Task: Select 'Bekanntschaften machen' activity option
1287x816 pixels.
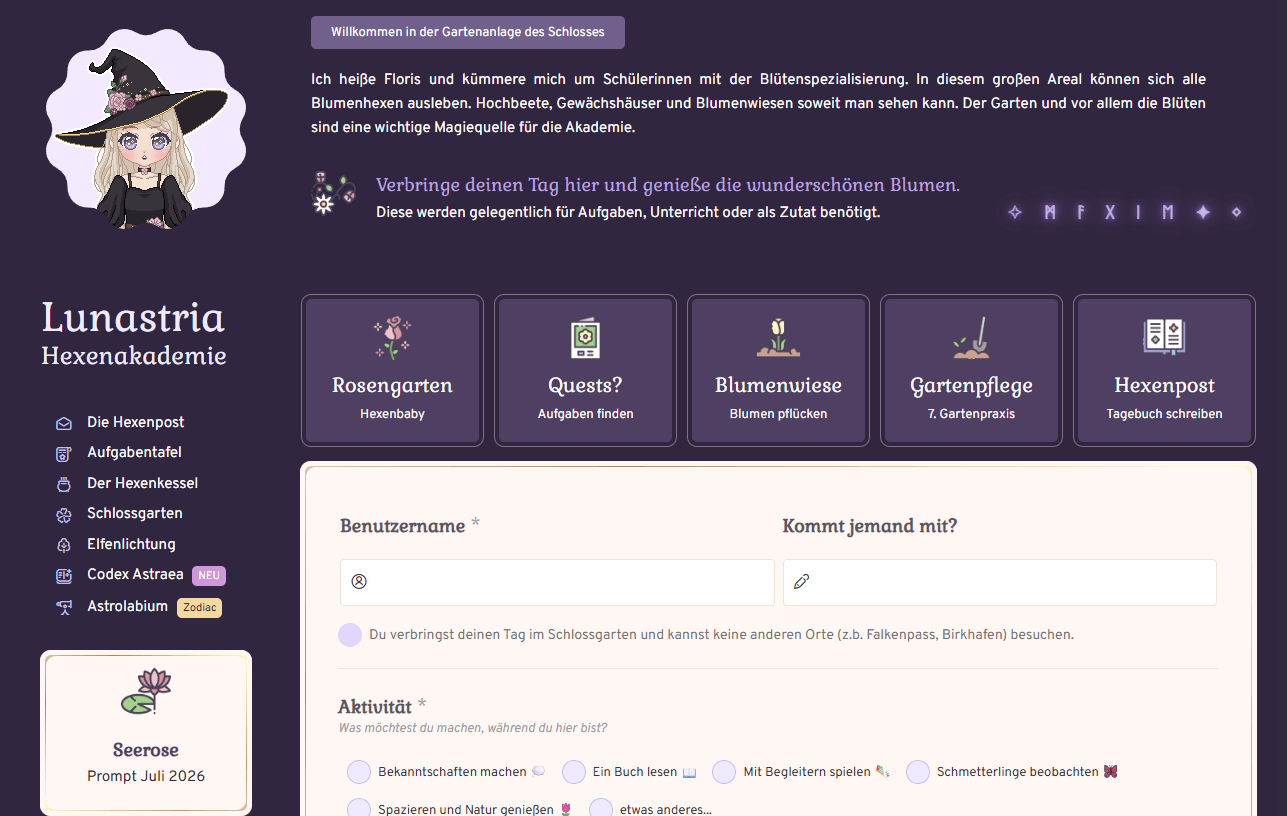Action: click(x=359, y=772)
